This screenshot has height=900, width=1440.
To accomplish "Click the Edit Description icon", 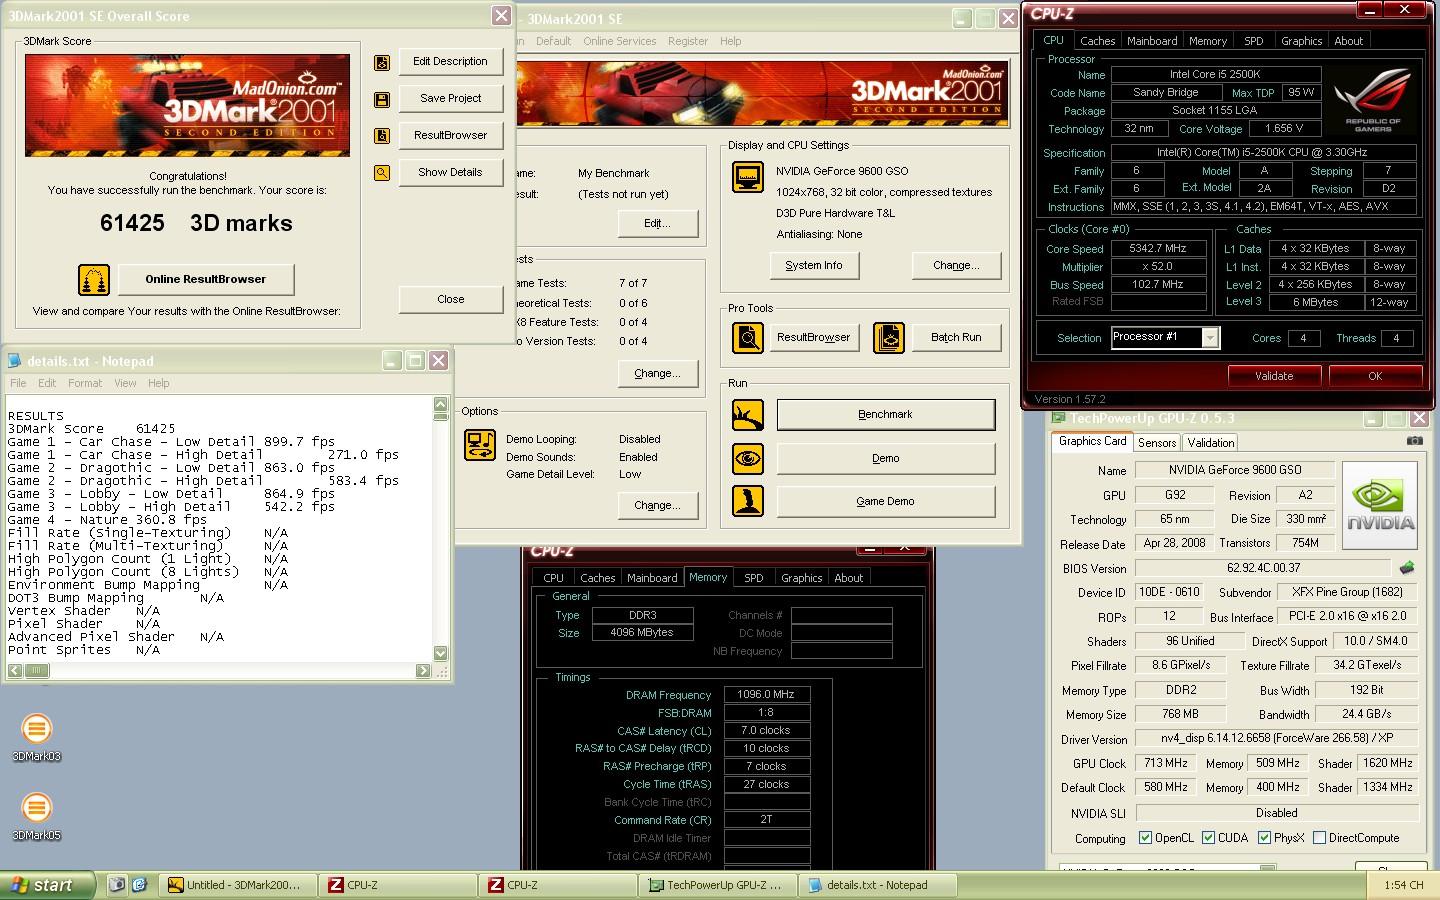I will coord(381,62).
